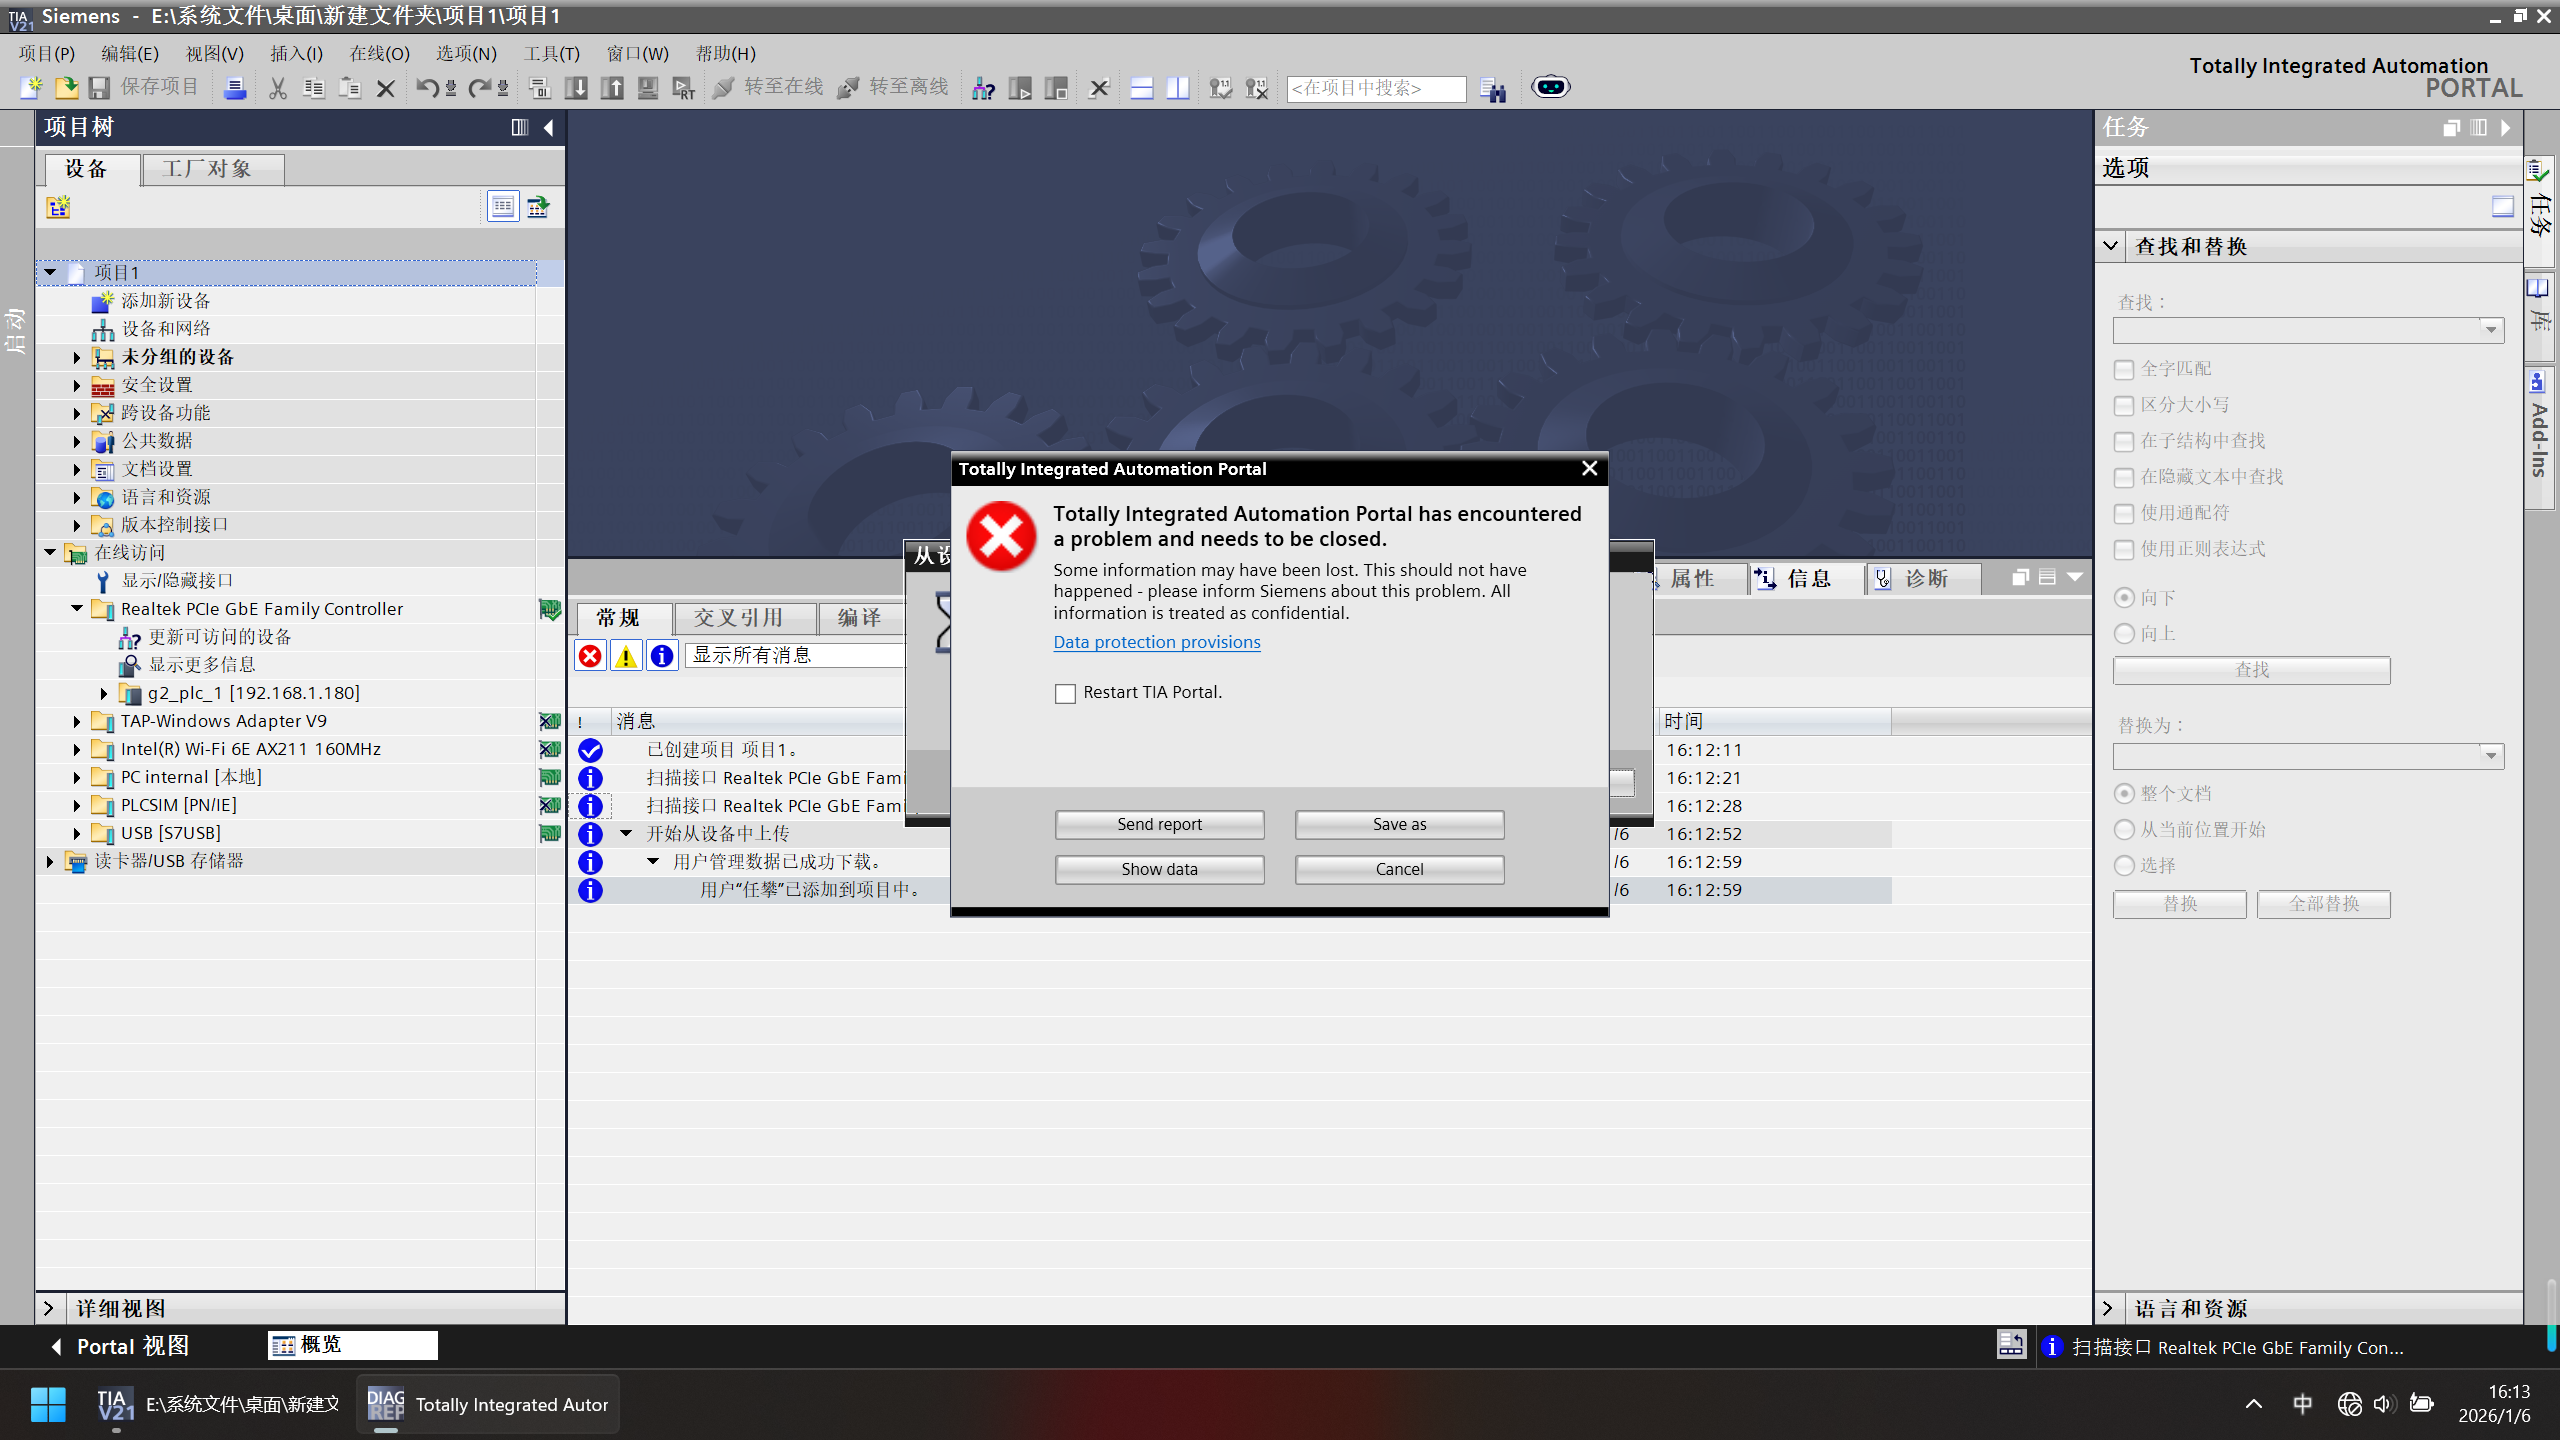Image resolution: width=2560 pixels, height=1440 pixels.
Task: Select the 向上 radio button
Action: tap(2124, 634)
